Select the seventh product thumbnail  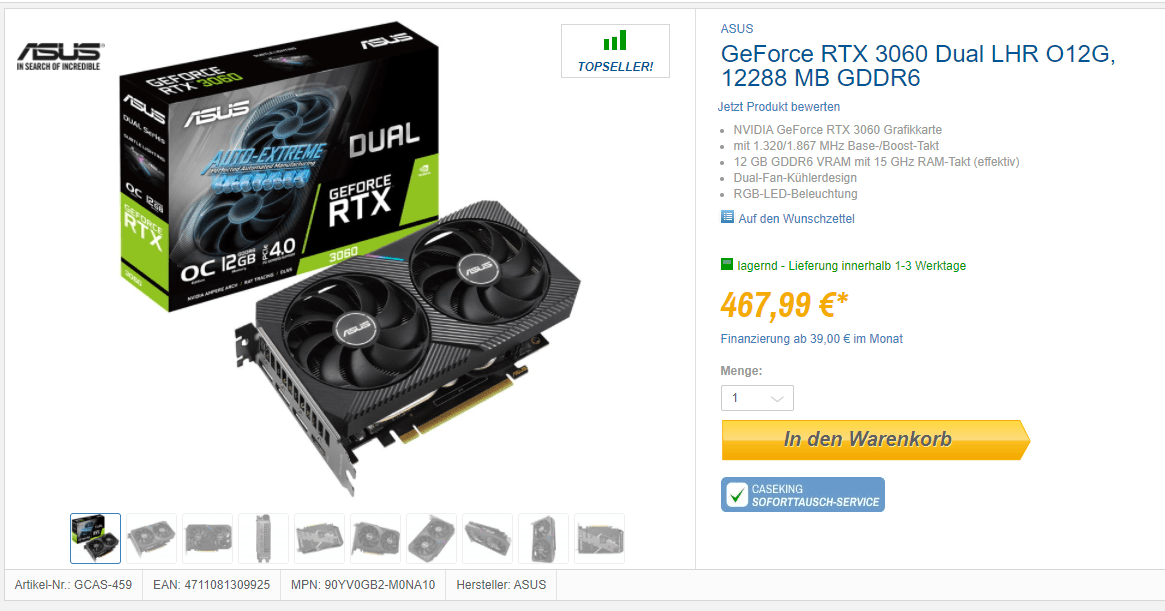coord(432,538)
